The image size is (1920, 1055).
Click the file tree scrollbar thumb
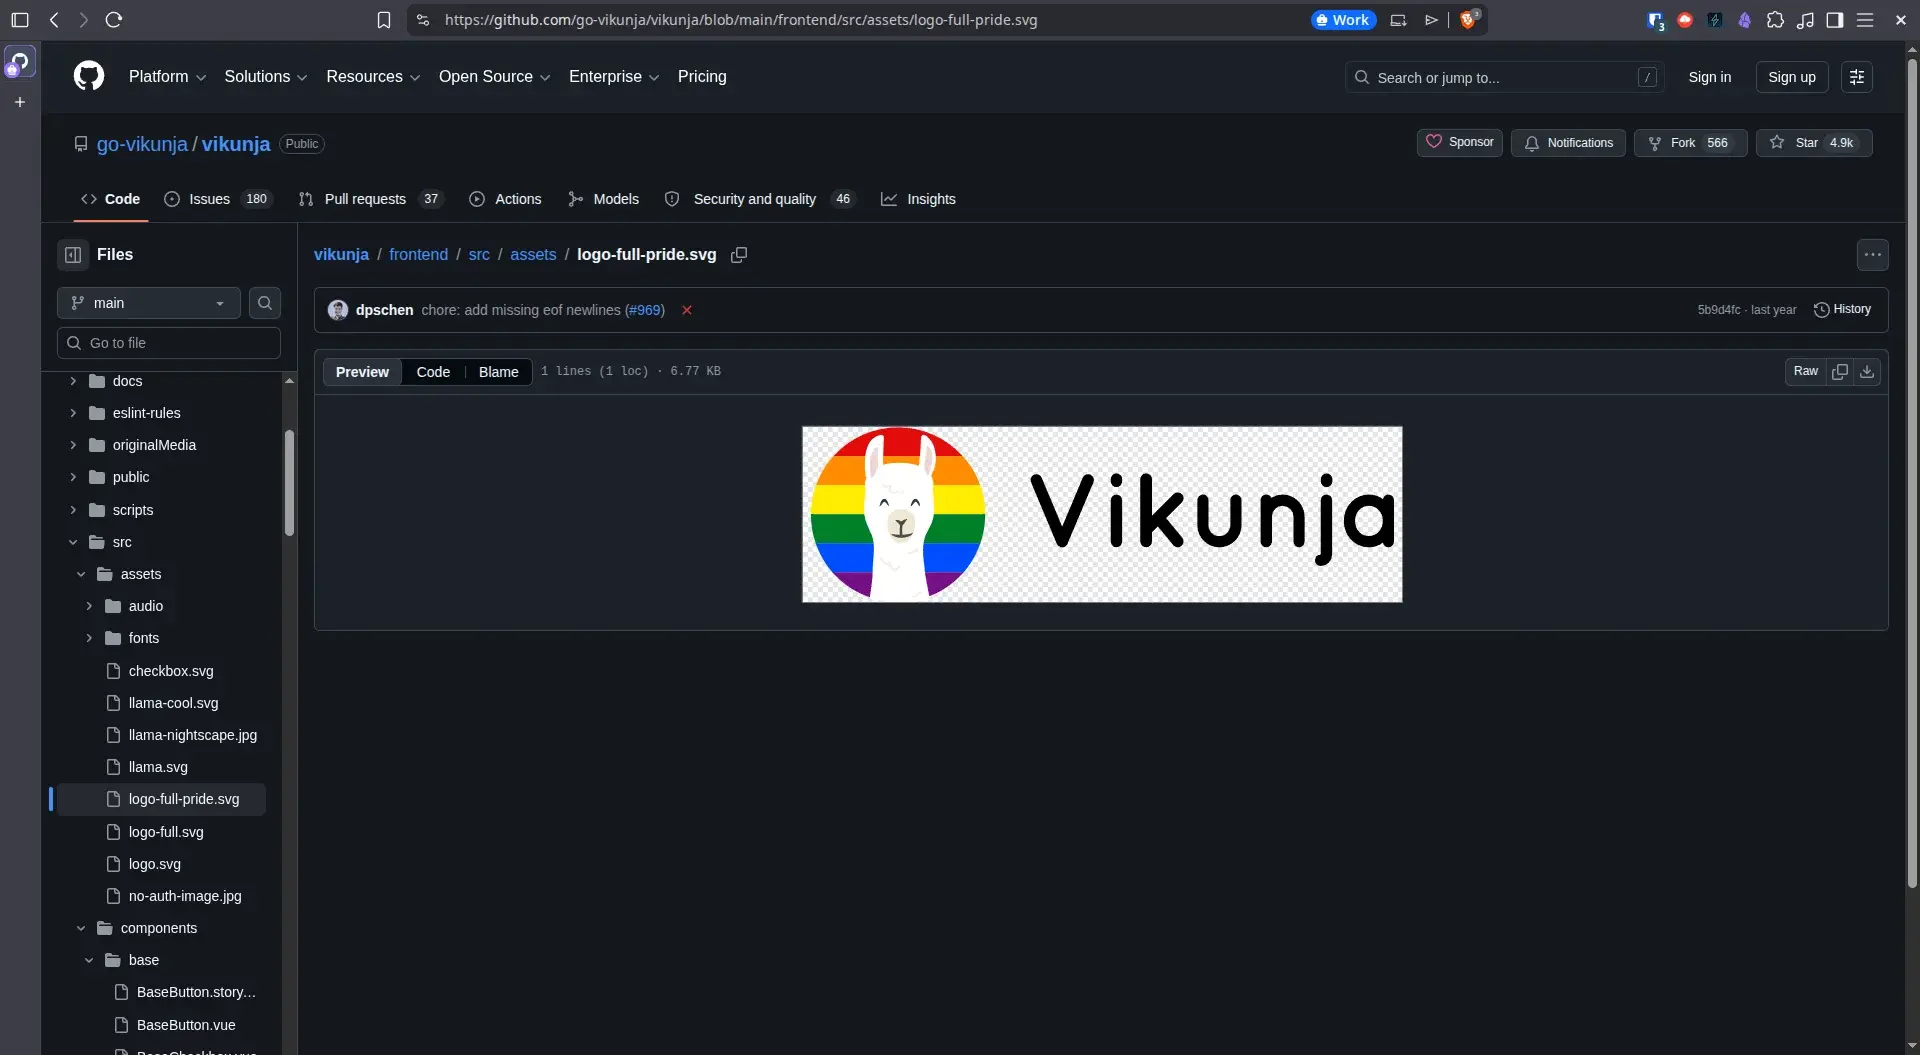coord(289,483)
